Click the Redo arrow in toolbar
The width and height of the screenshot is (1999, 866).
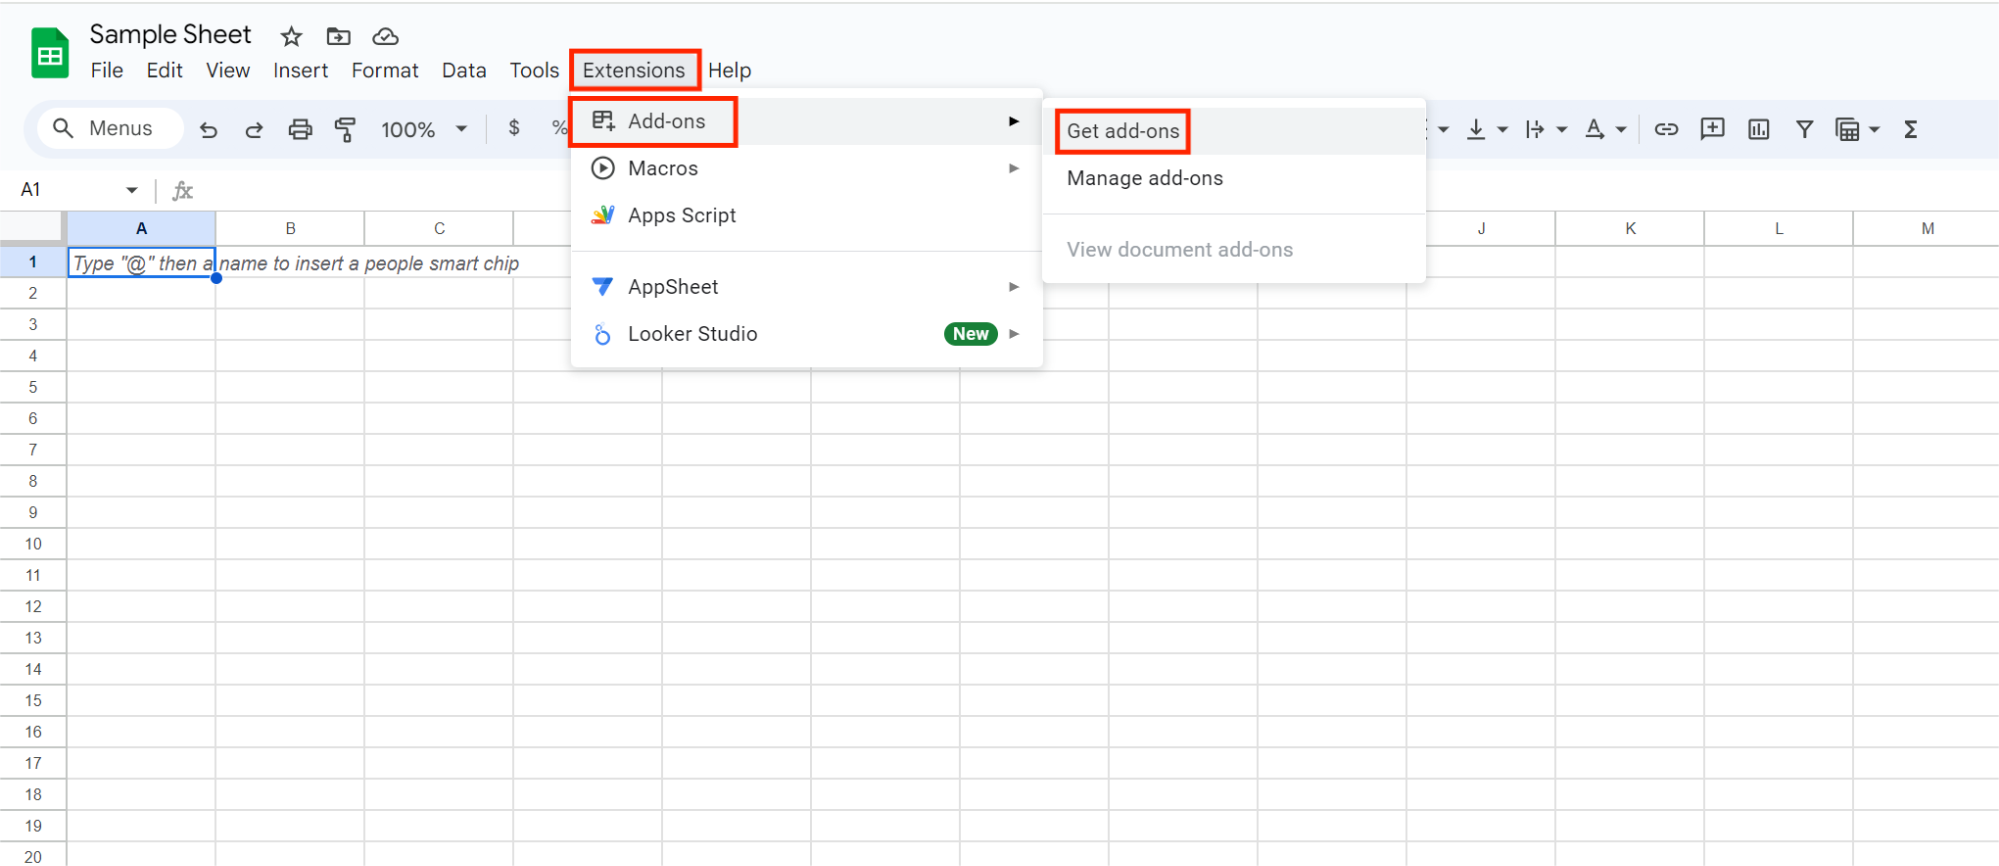click(x=254, y=129)
